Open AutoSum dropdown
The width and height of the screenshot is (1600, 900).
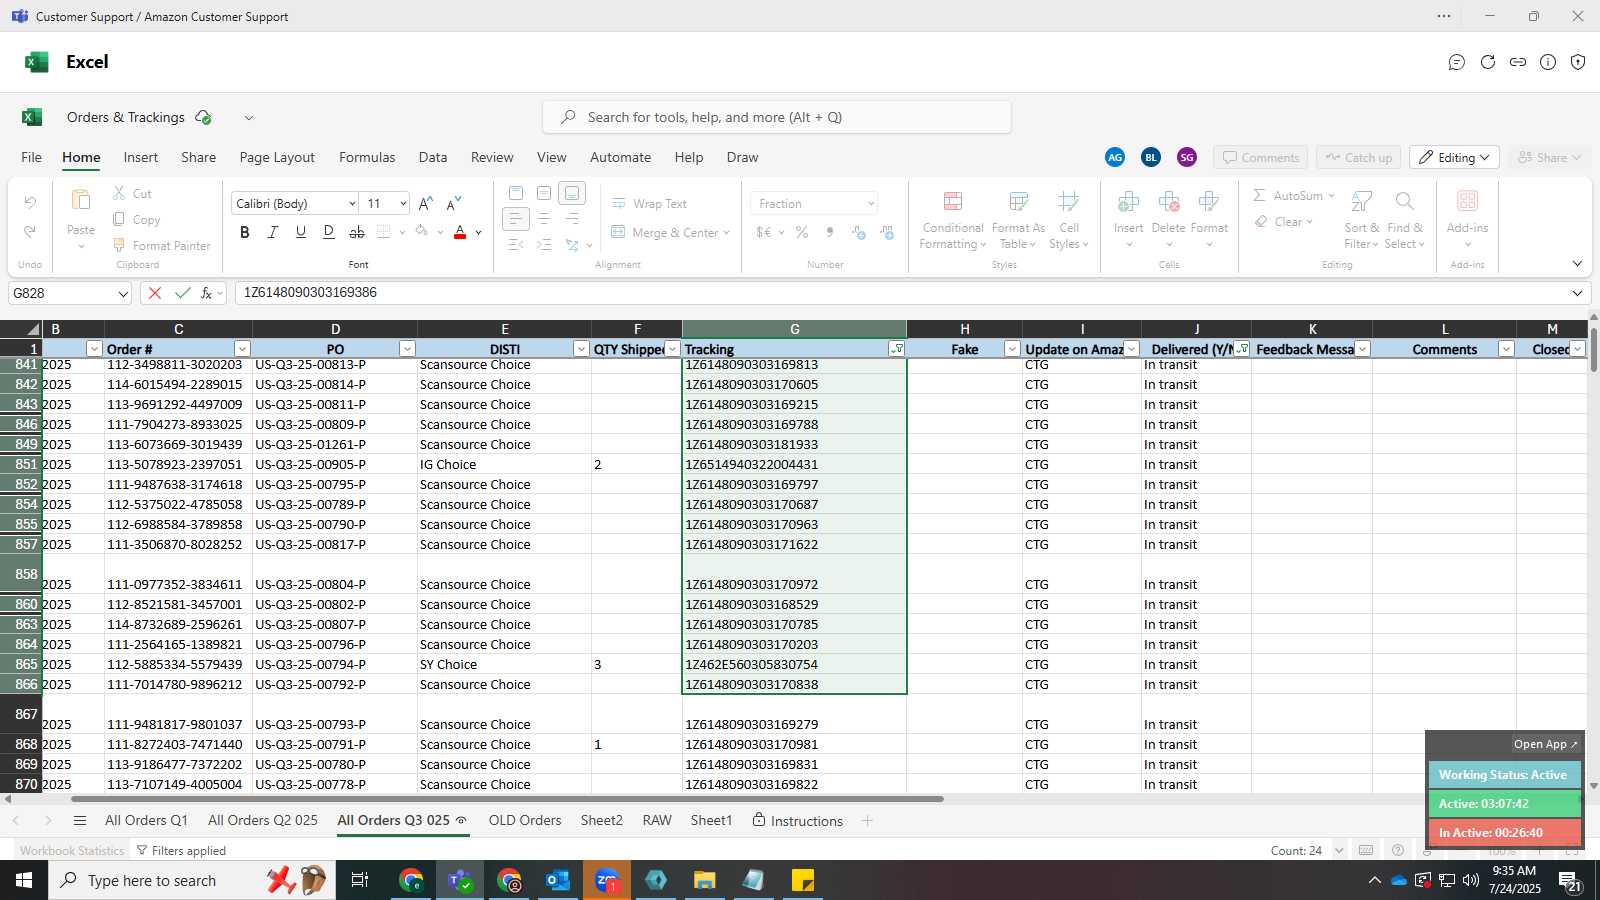[1331, 196]
